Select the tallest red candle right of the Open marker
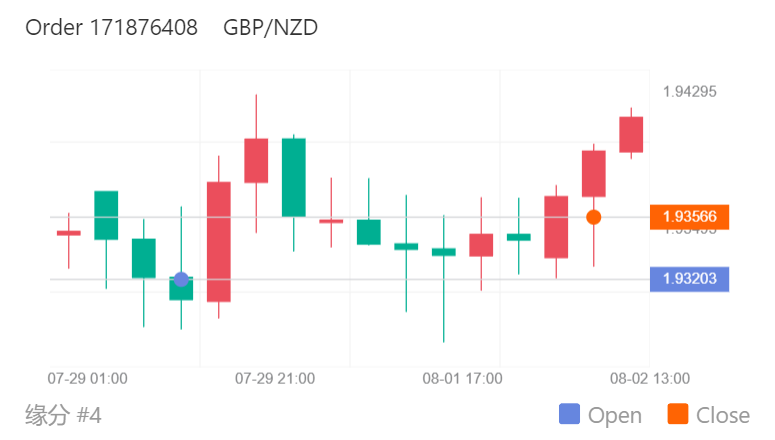The height and width of the screenshot is (440, 775). [x=219, y=241]
